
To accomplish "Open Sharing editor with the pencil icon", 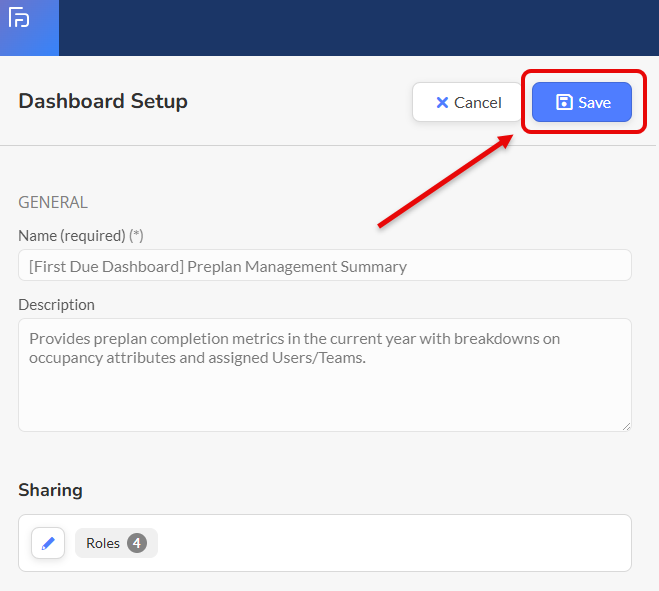I will (x=48, y=543).
